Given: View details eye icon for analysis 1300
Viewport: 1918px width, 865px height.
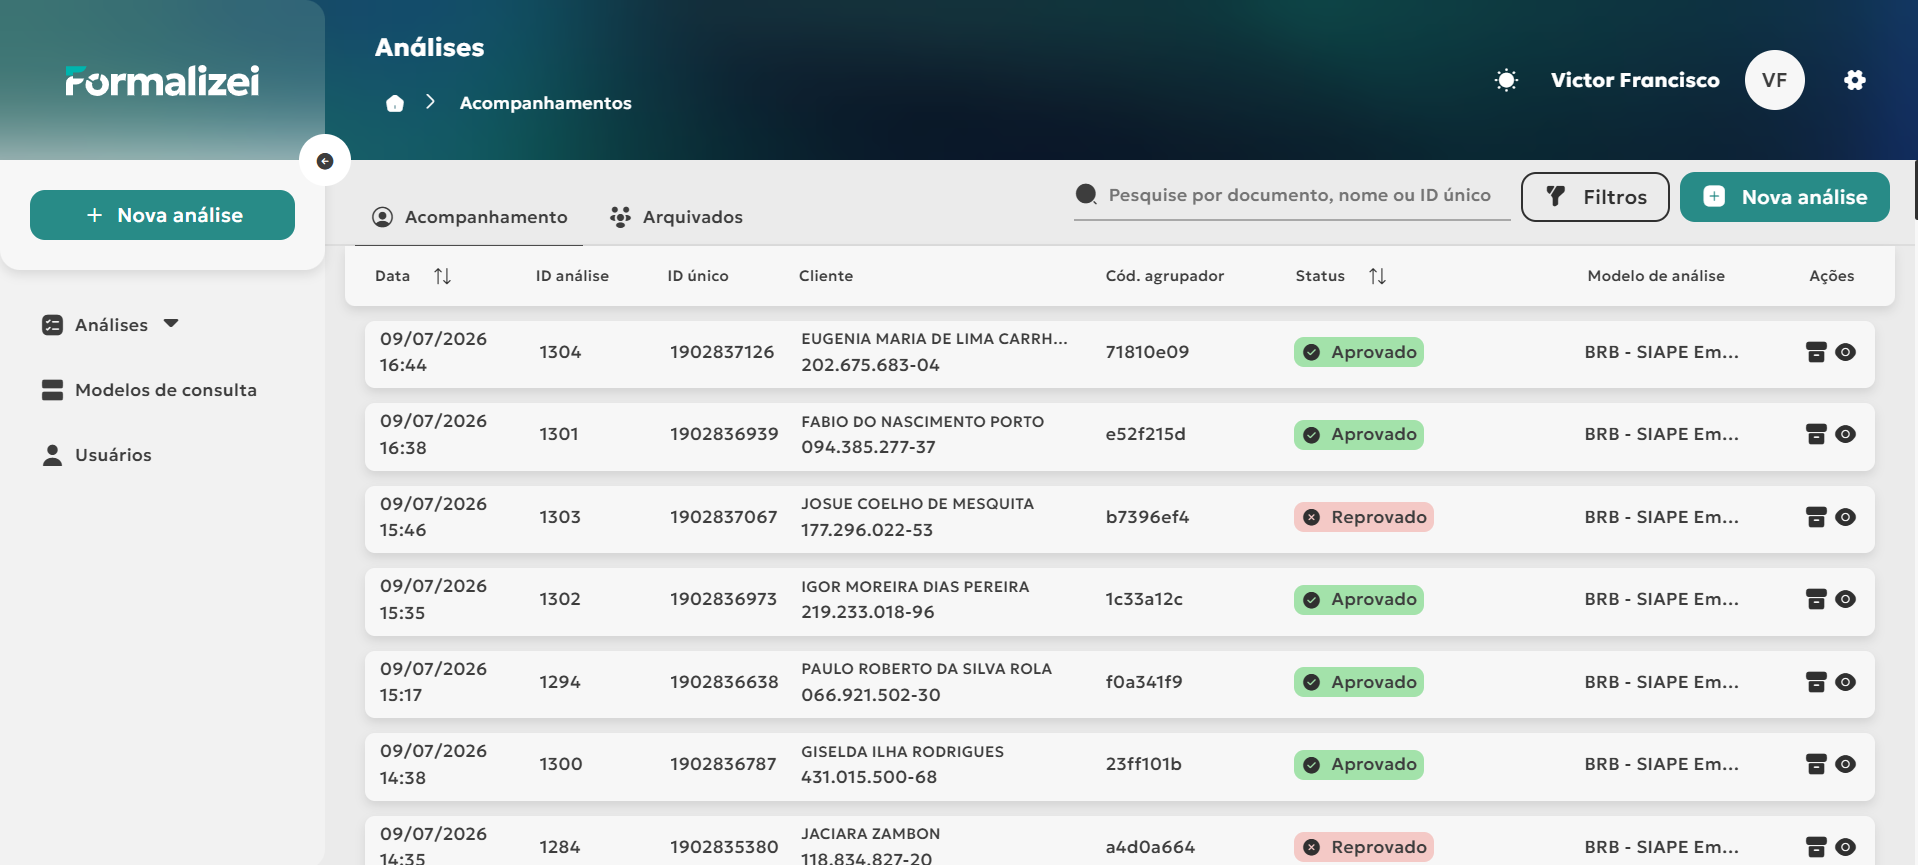Looking at the screenshot, I should [x=1846, y=764].
